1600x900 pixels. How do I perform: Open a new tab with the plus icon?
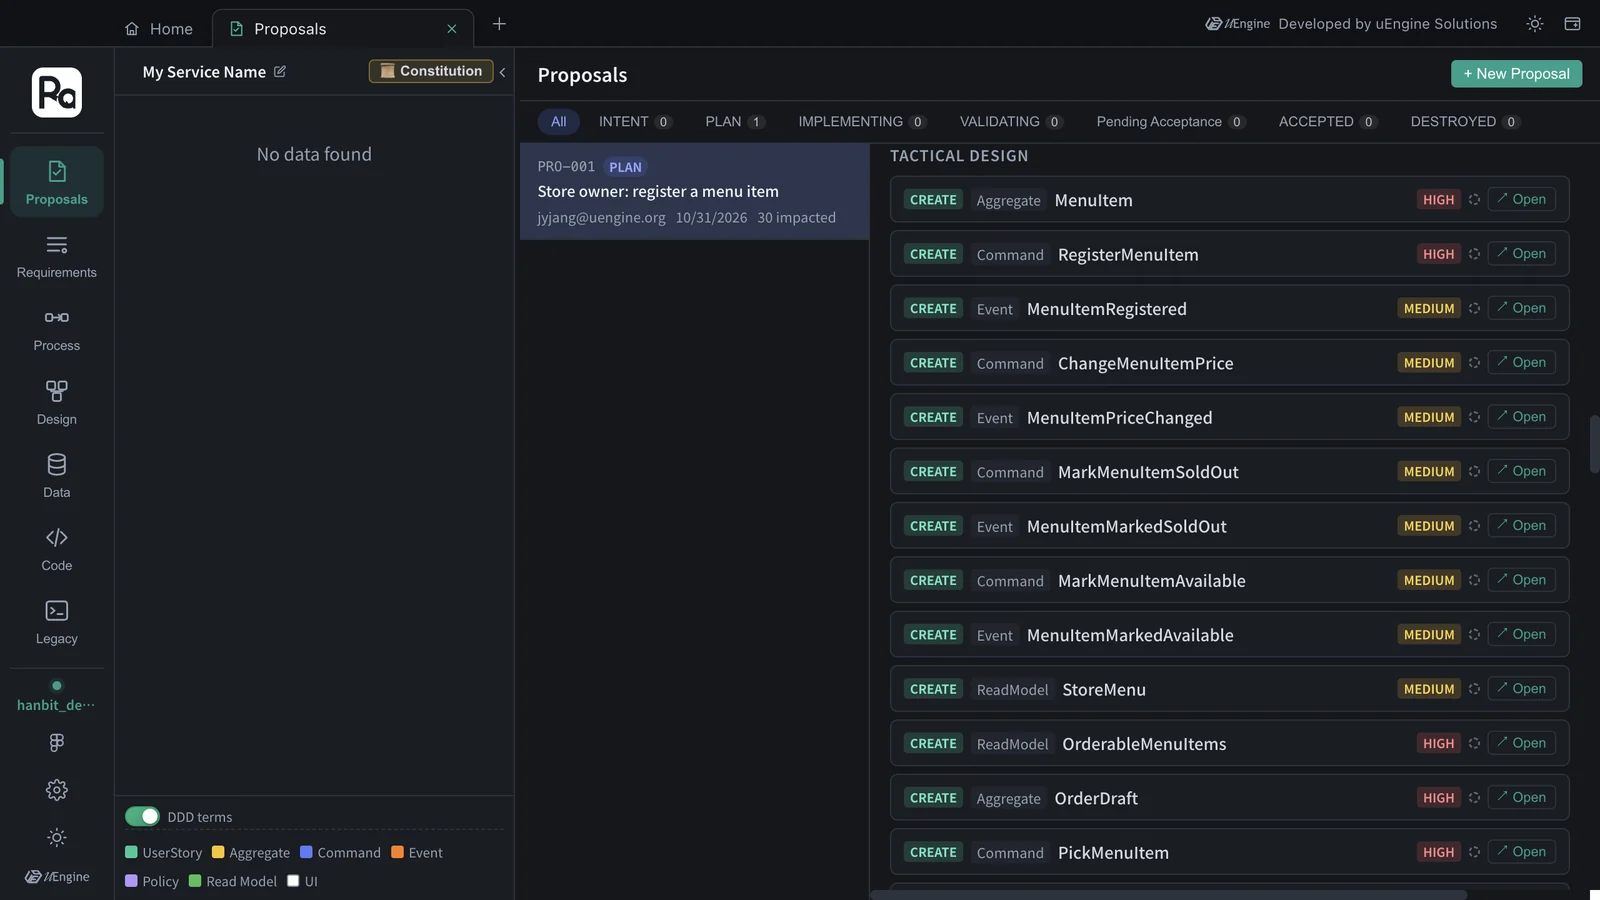(499, 24)
